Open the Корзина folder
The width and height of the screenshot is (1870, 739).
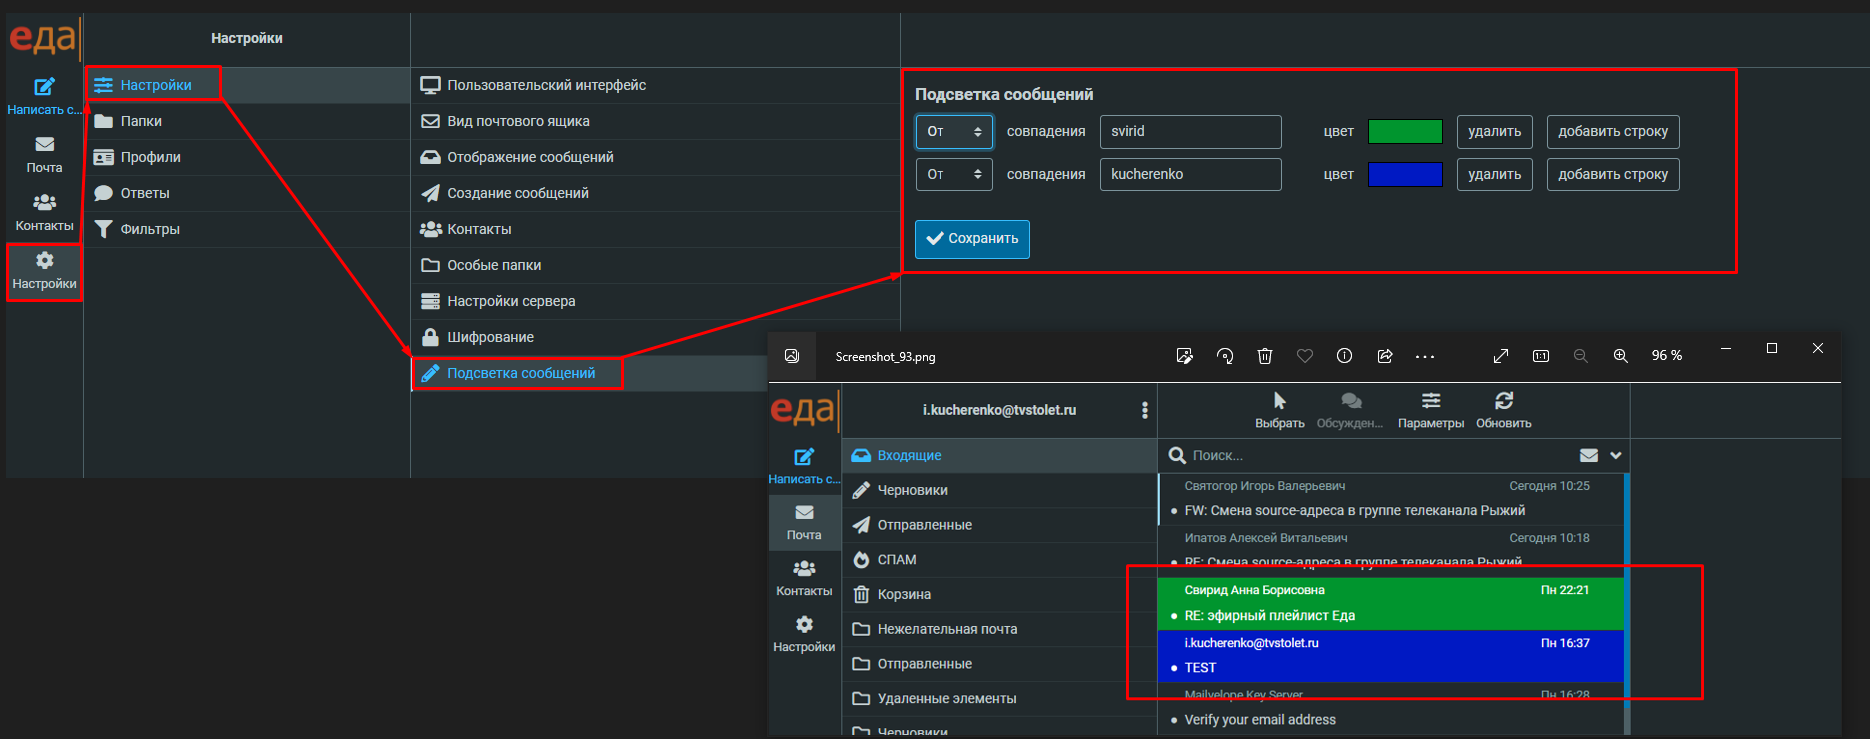coord(999,594)
